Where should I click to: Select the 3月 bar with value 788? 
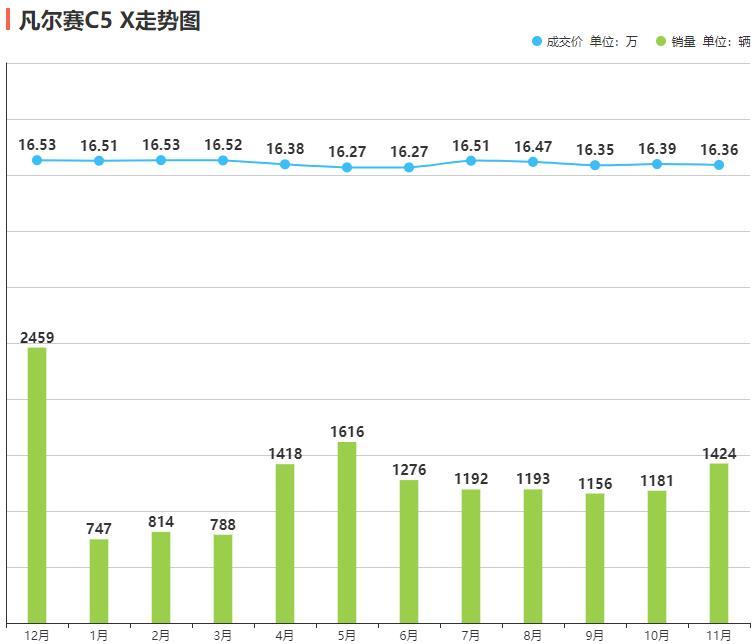(223, 578)
